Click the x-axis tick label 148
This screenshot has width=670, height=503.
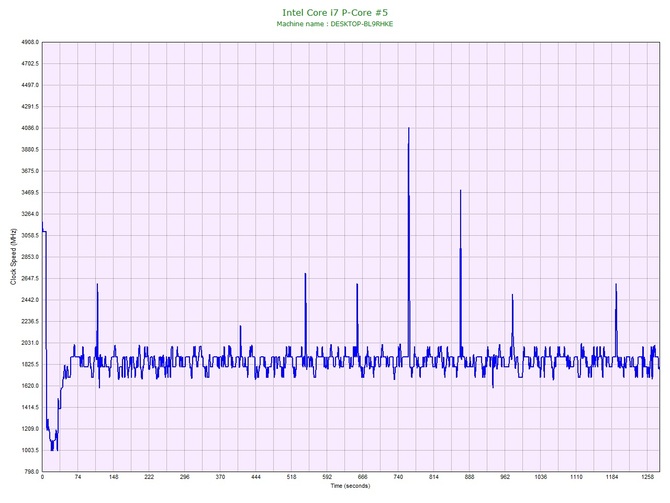pyautogui.click(x=113, y=477)
